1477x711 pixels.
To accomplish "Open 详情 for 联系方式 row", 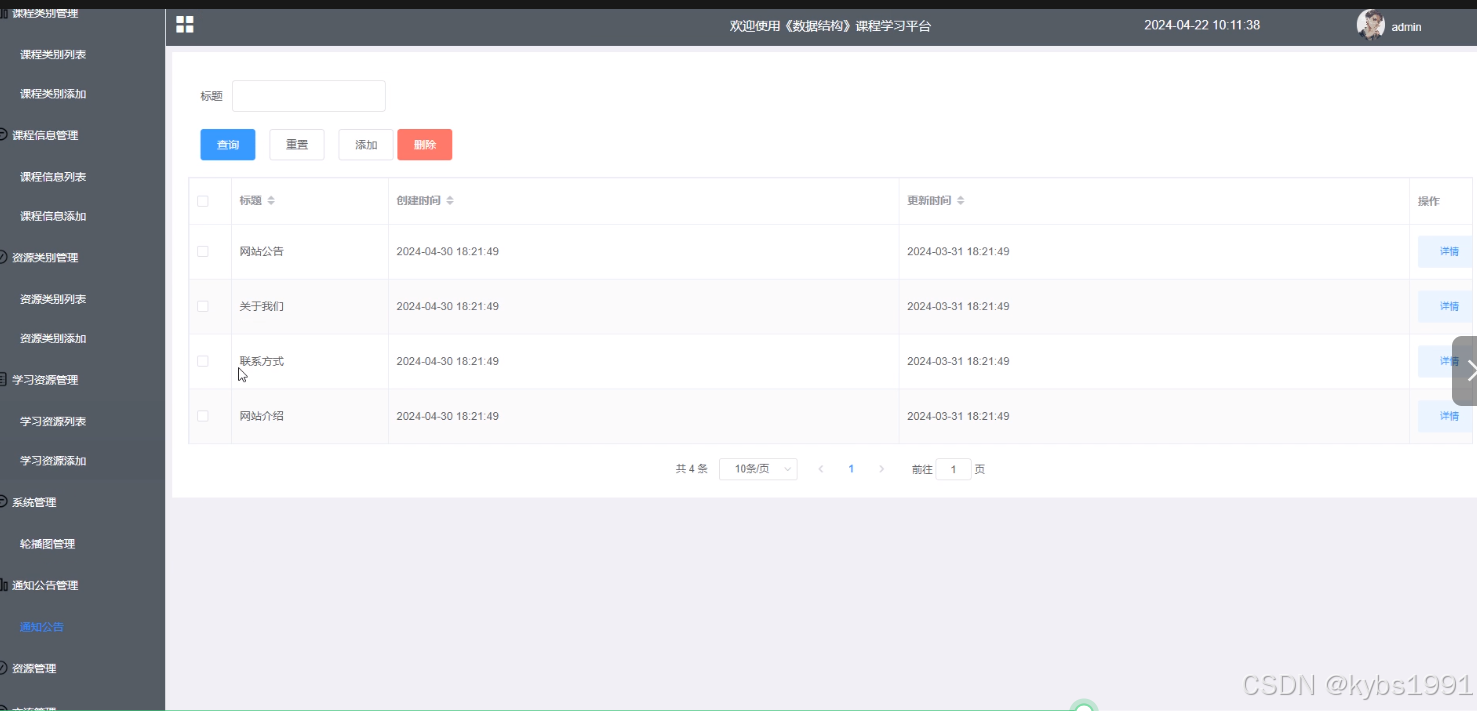I will (1435, 361).
